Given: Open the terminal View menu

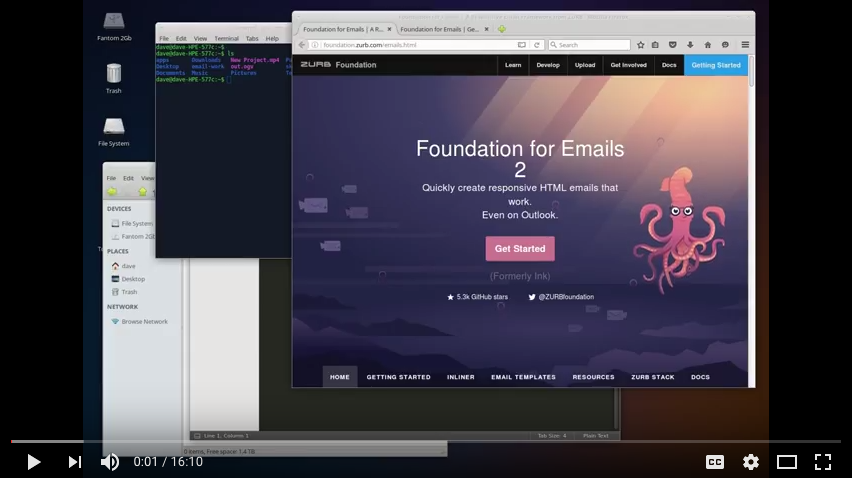Looking at the screenshot, I should (x=201, y=39).
